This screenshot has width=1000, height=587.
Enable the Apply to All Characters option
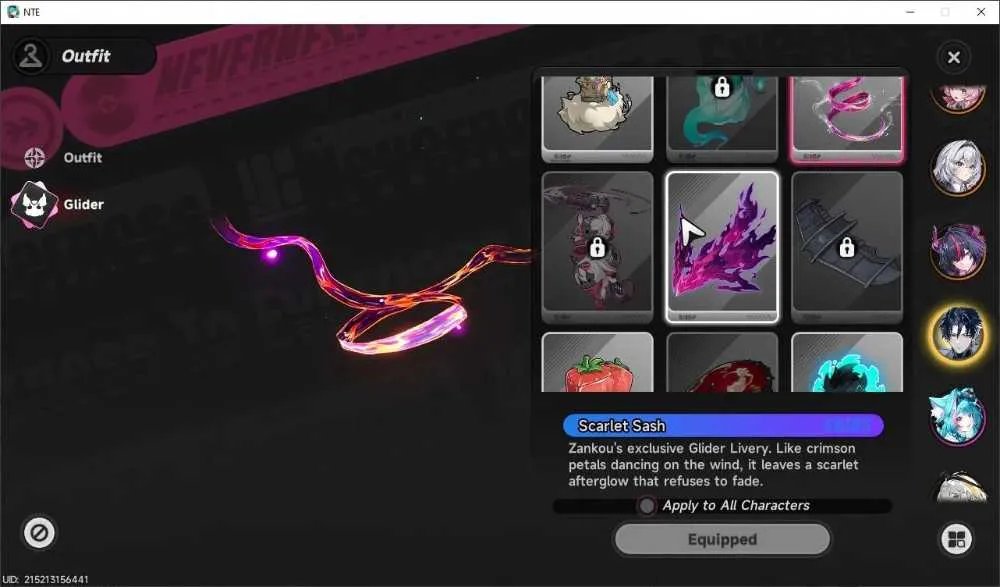coord(647,506)
